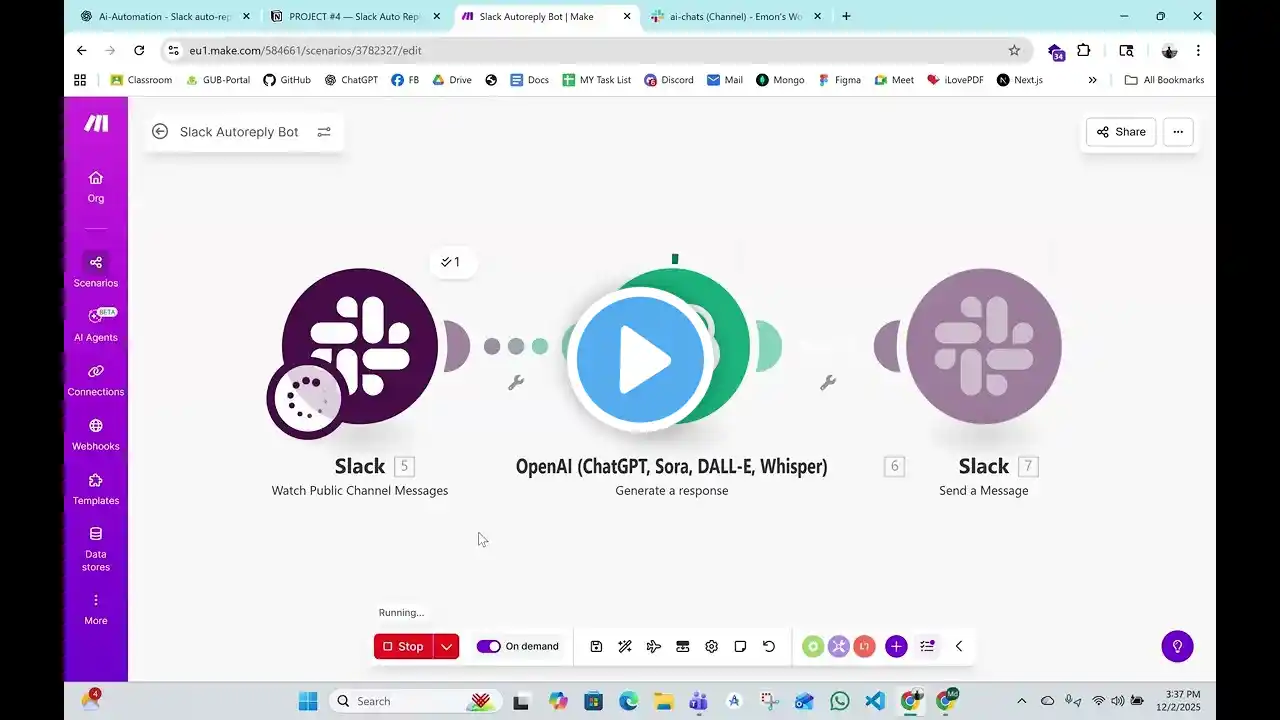Open WhatsApp from the taskbar

(x=839, y=701)
